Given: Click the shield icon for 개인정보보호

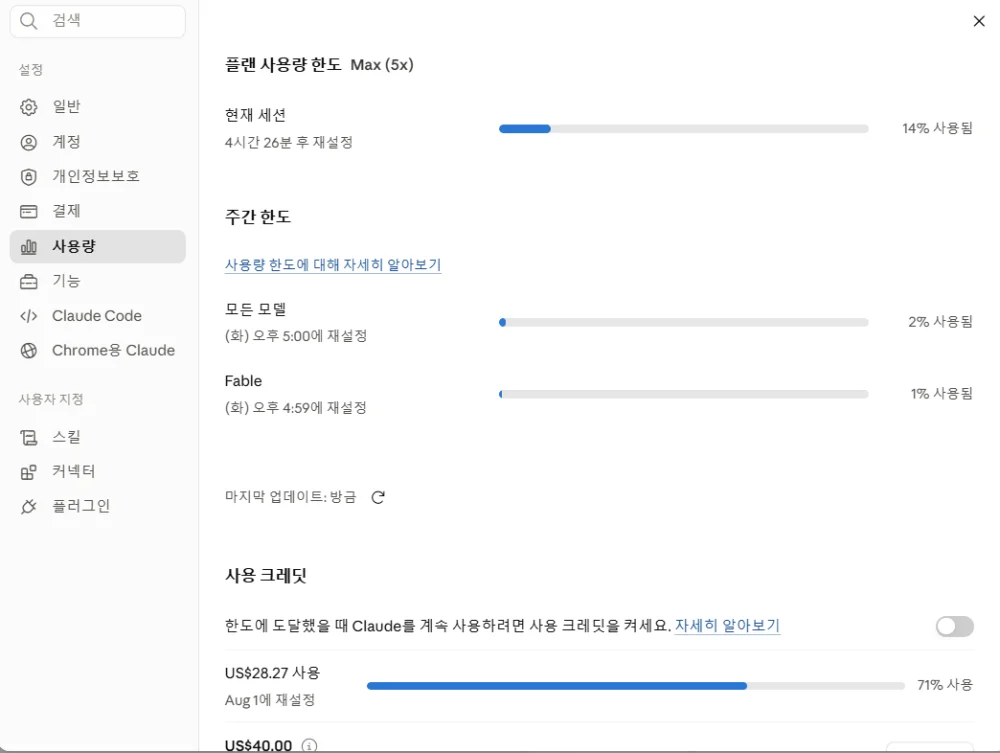Looking at the screenshot, I should tap(29, 177).
